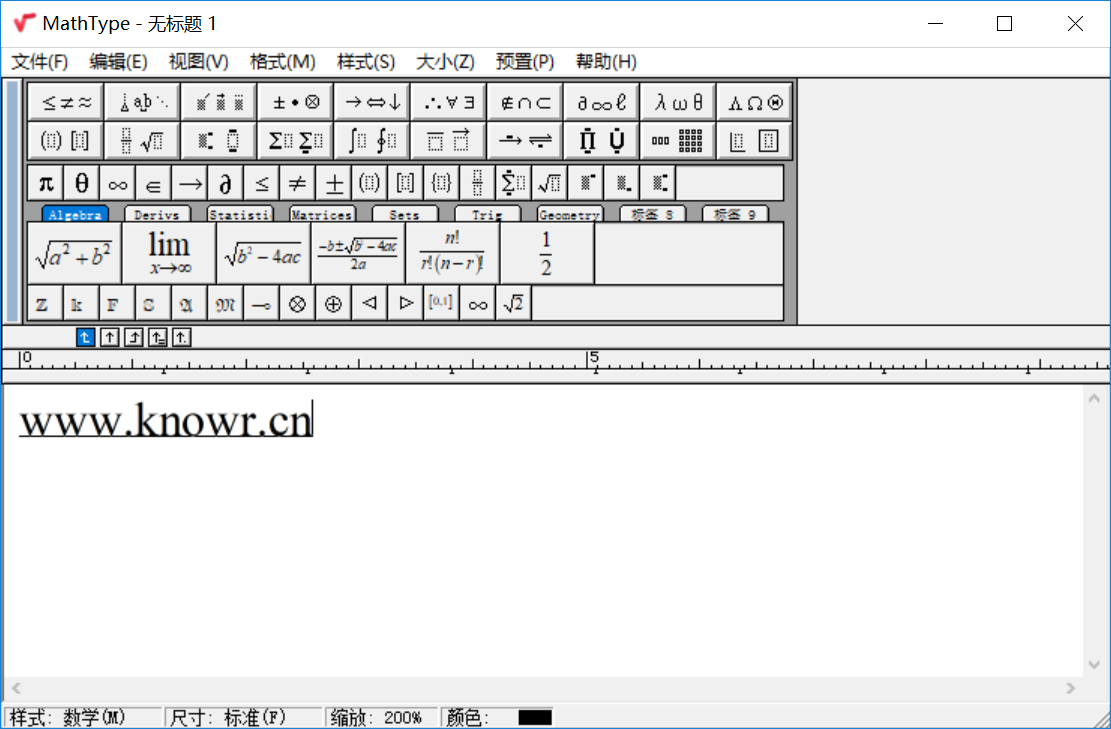1111x729 pixels.
Task: Open the 帮助(H) menu
Action: (606, 62)
